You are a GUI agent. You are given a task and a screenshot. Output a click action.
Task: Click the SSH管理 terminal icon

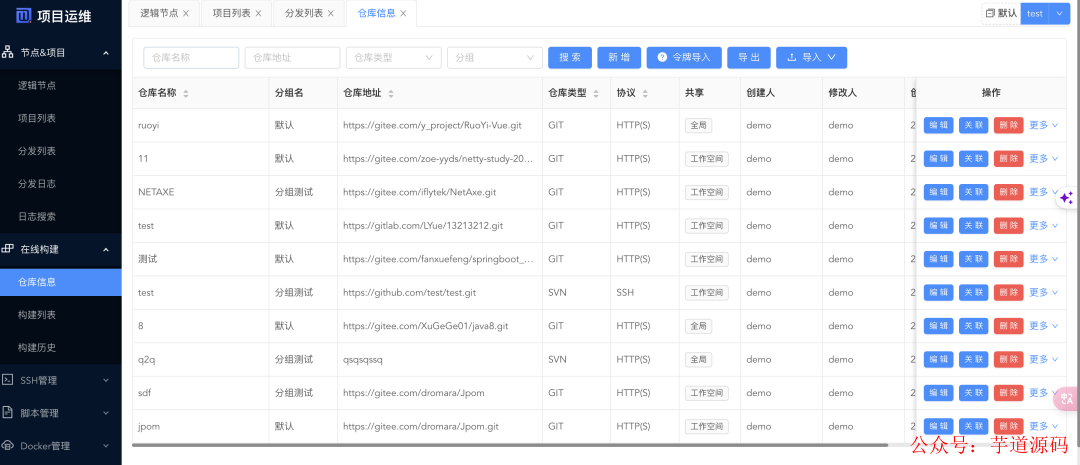coord(8,380)
